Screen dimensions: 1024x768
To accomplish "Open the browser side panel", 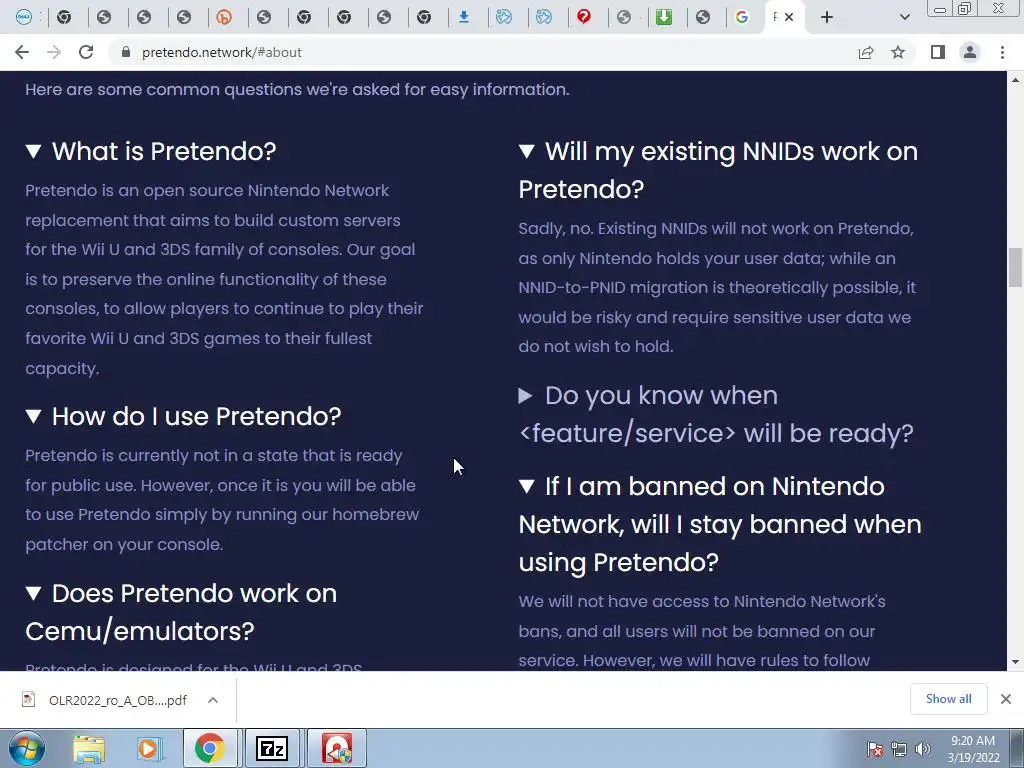I will tap(938, 52).
